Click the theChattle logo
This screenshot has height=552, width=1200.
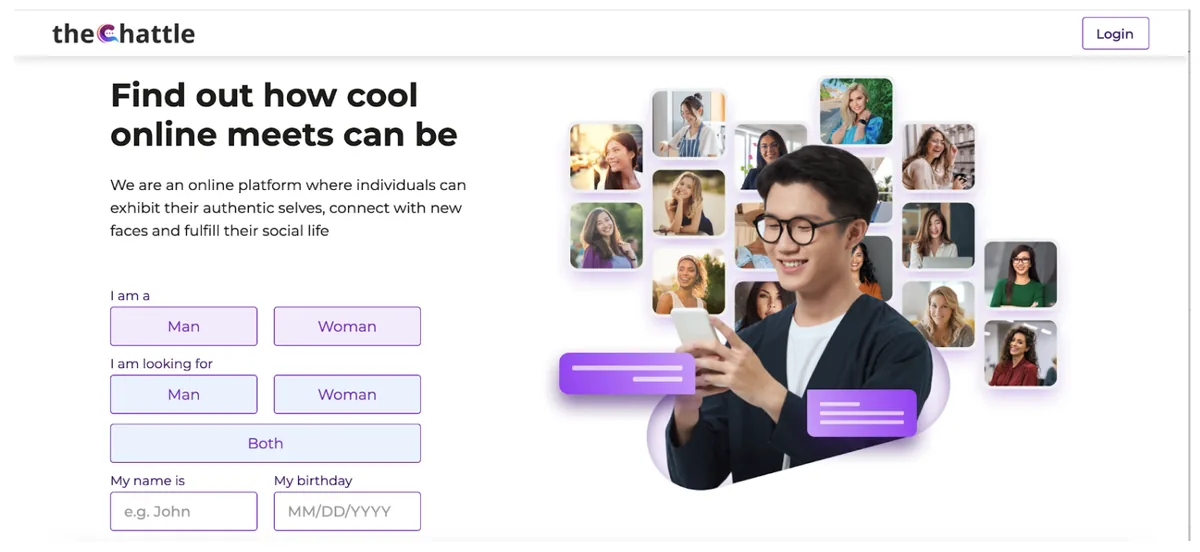(x=123, y=34)
